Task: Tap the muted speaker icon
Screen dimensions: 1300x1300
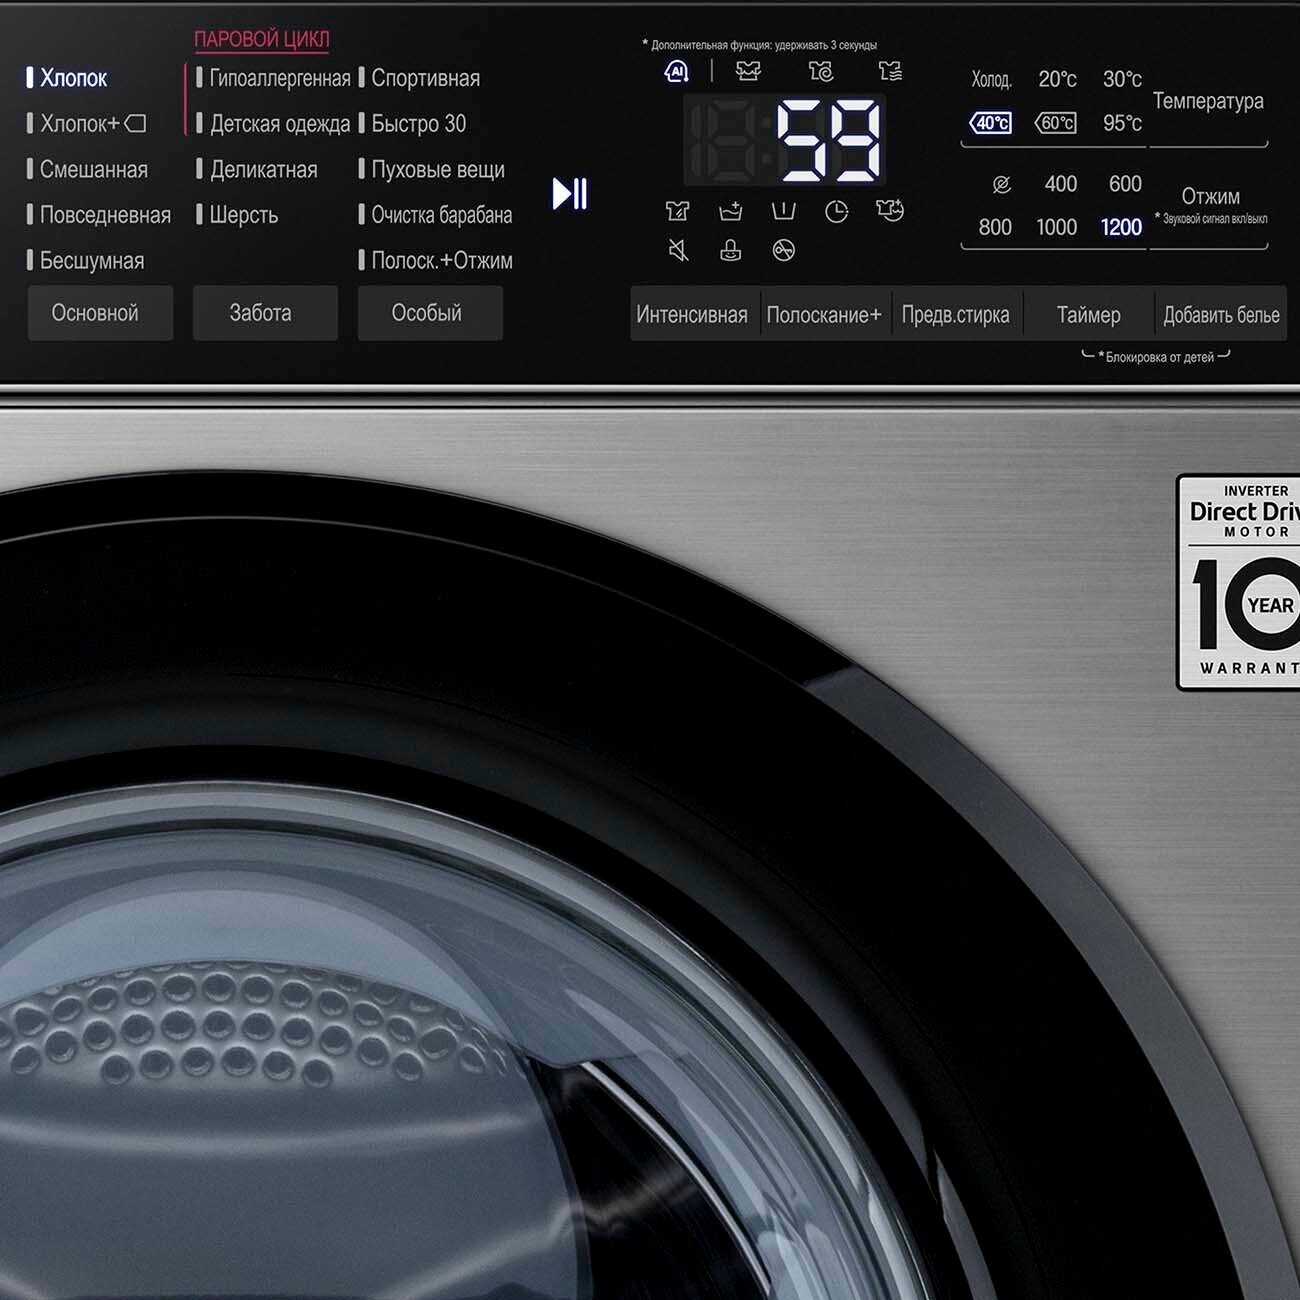Action: [678, 250]
